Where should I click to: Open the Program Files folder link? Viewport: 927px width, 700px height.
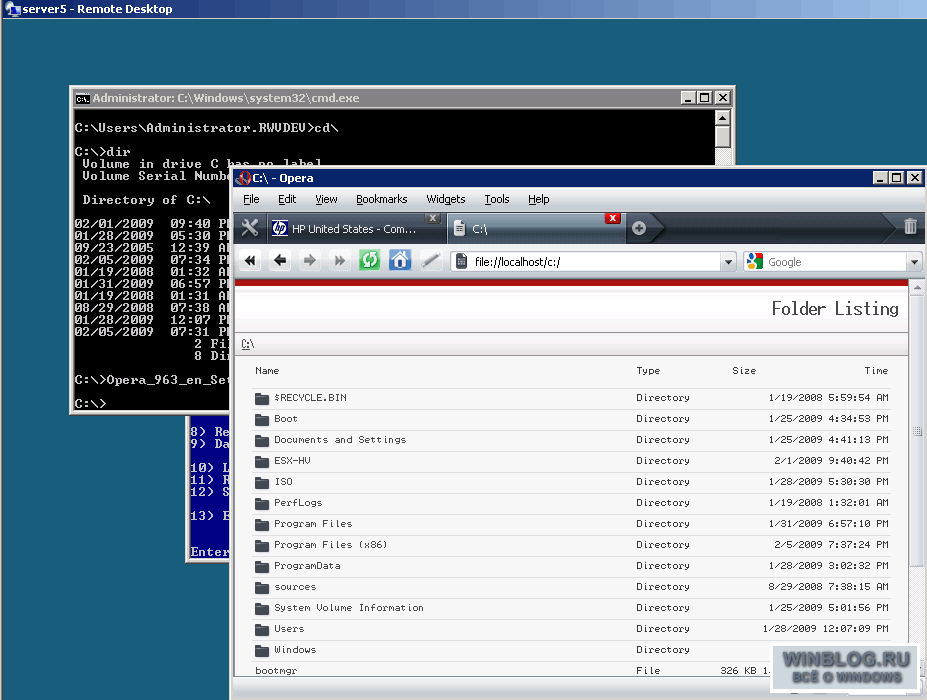(313, 524)
